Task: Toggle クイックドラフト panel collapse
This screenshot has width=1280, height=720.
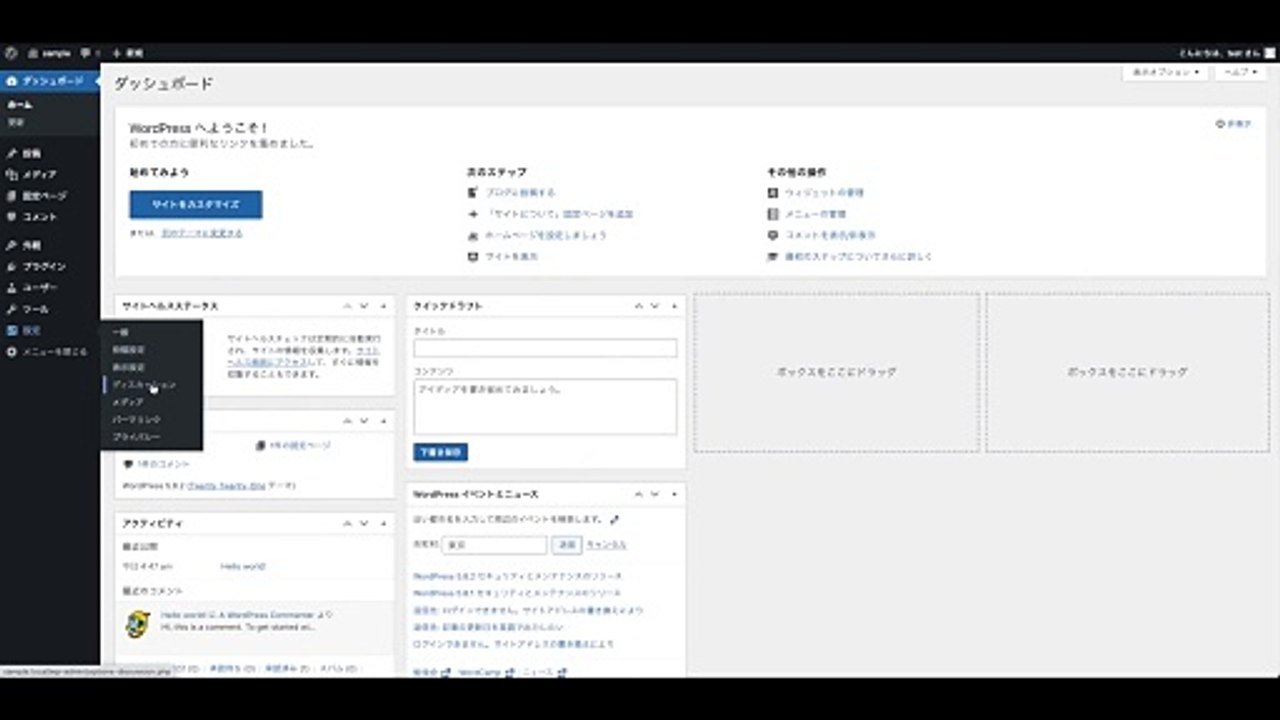Action: click(674, 306)
